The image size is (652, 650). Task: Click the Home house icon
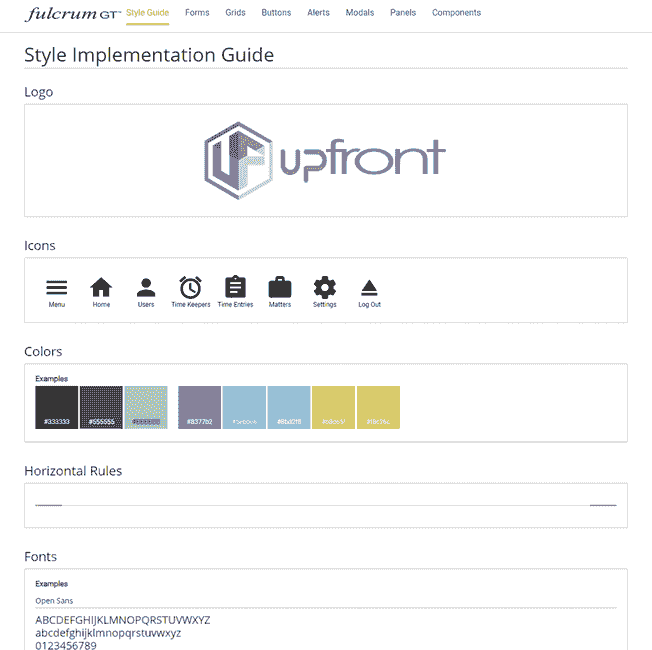click(101, 287)
